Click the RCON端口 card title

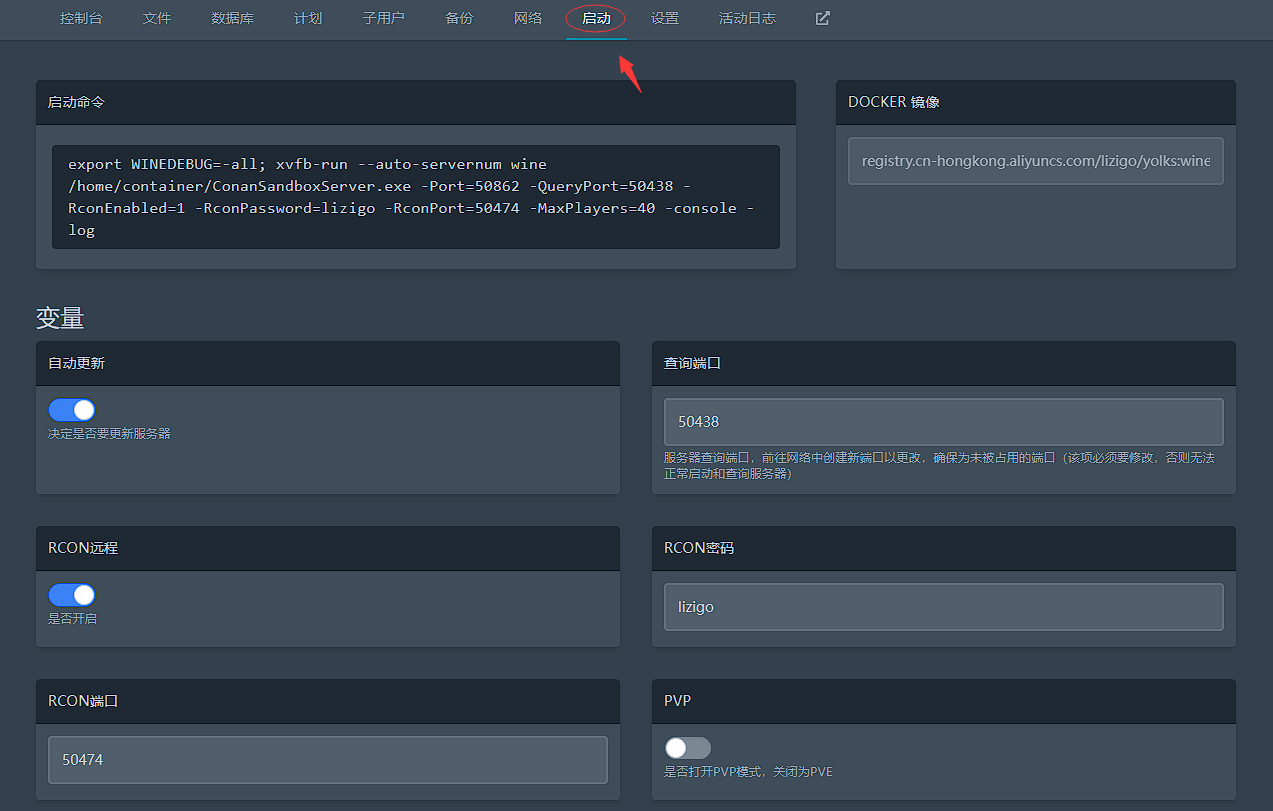[x=83, y=701]
